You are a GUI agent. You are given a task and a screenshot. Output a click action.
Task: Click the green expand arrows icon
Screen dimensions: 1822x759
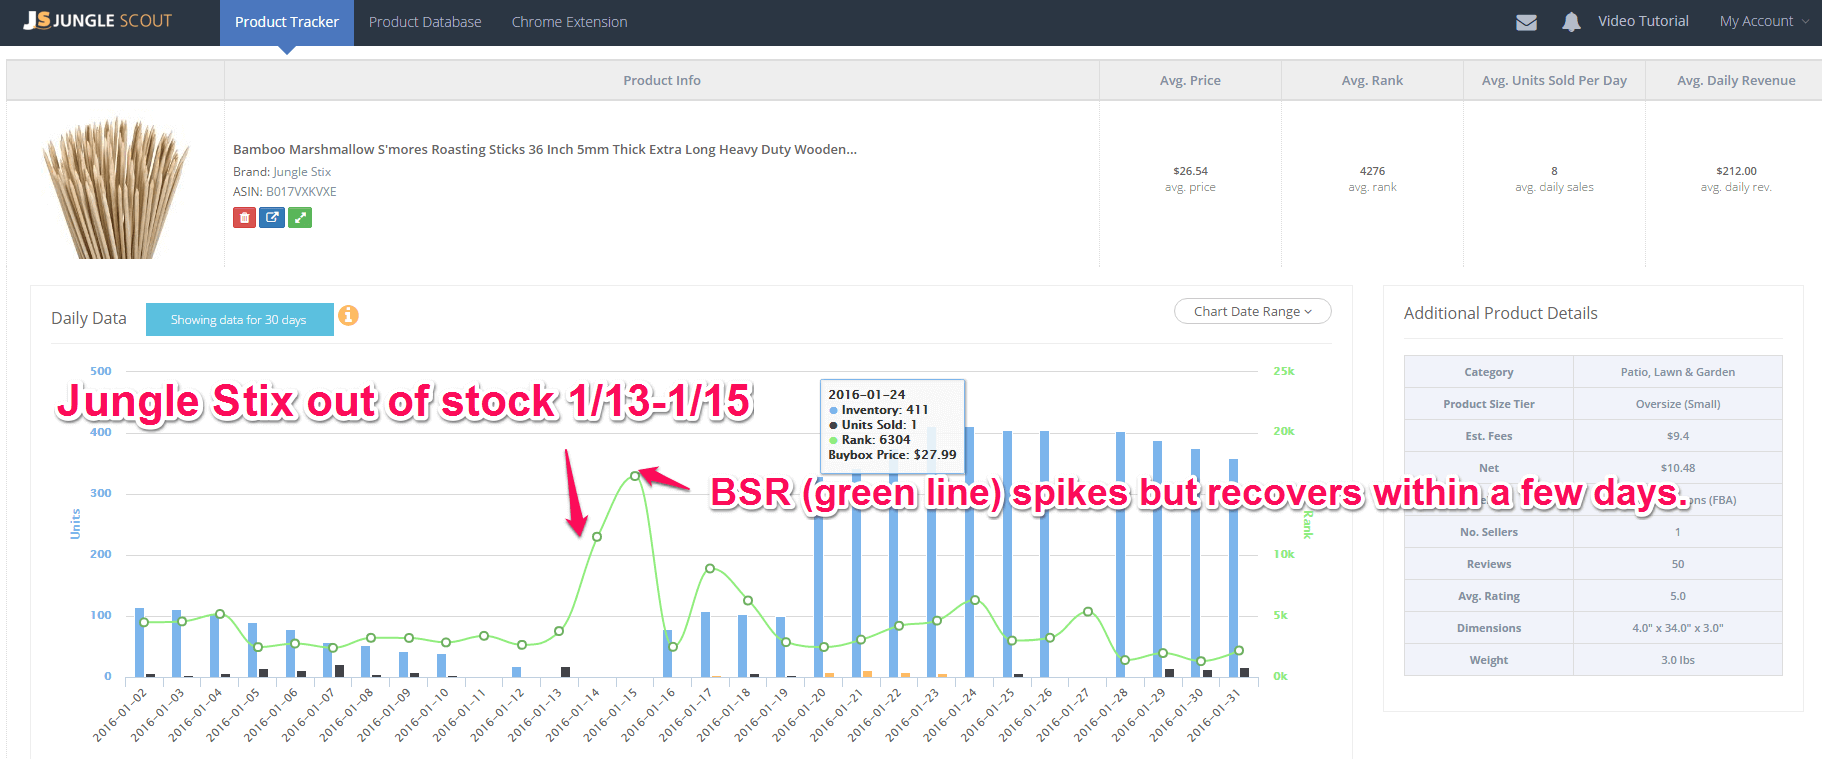(x=300, y=217)
